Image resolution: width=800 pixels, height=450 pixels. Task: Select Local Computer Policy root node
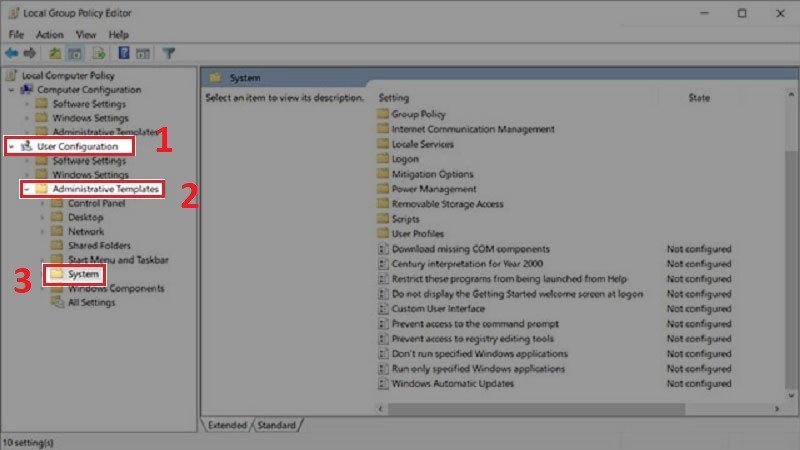pyautogui.click(x=67, y=76)
